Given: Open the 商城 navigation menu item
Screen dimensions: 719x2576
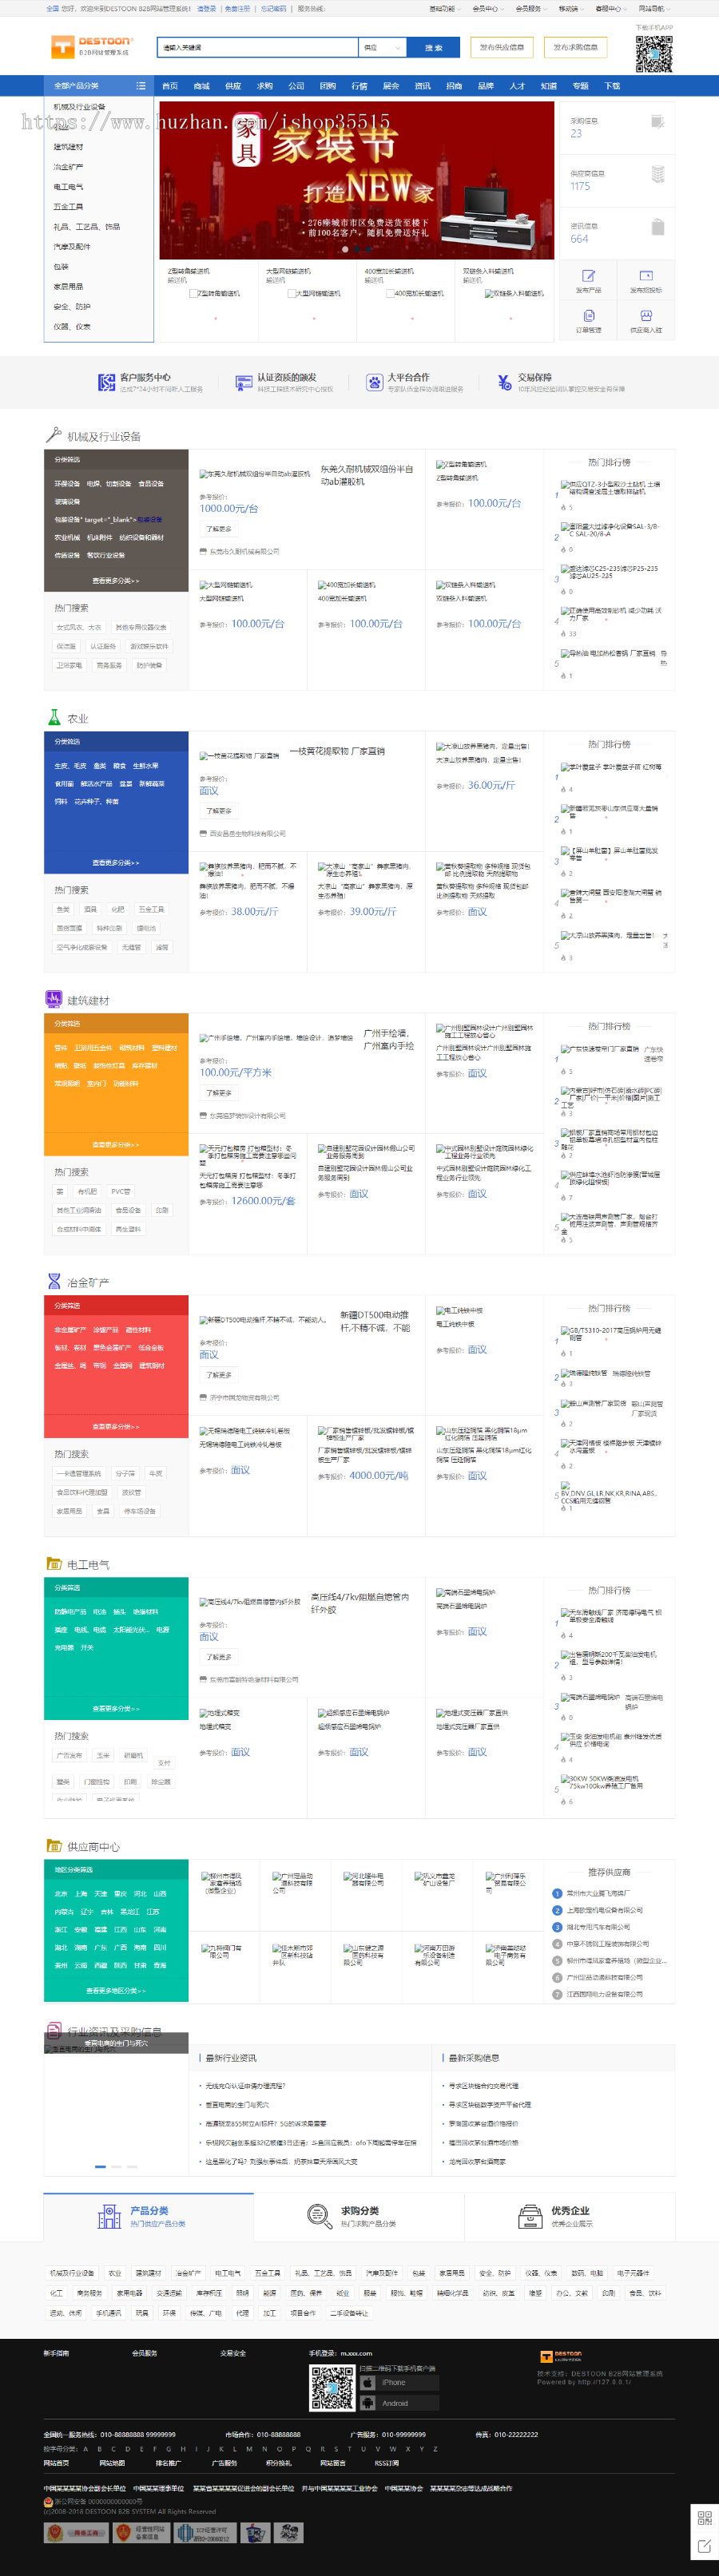Looking at the screenshot, I should [201, 86].
